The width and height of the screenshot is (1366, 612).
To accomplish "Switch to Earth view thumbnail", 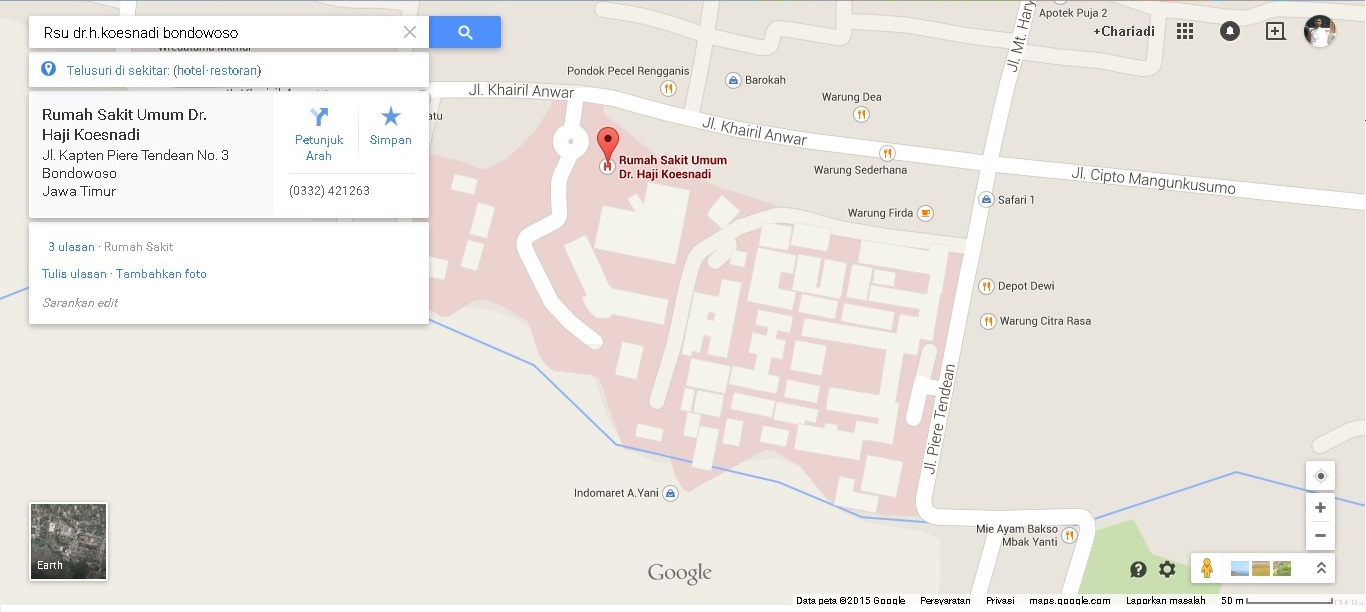I will (69, 541).
